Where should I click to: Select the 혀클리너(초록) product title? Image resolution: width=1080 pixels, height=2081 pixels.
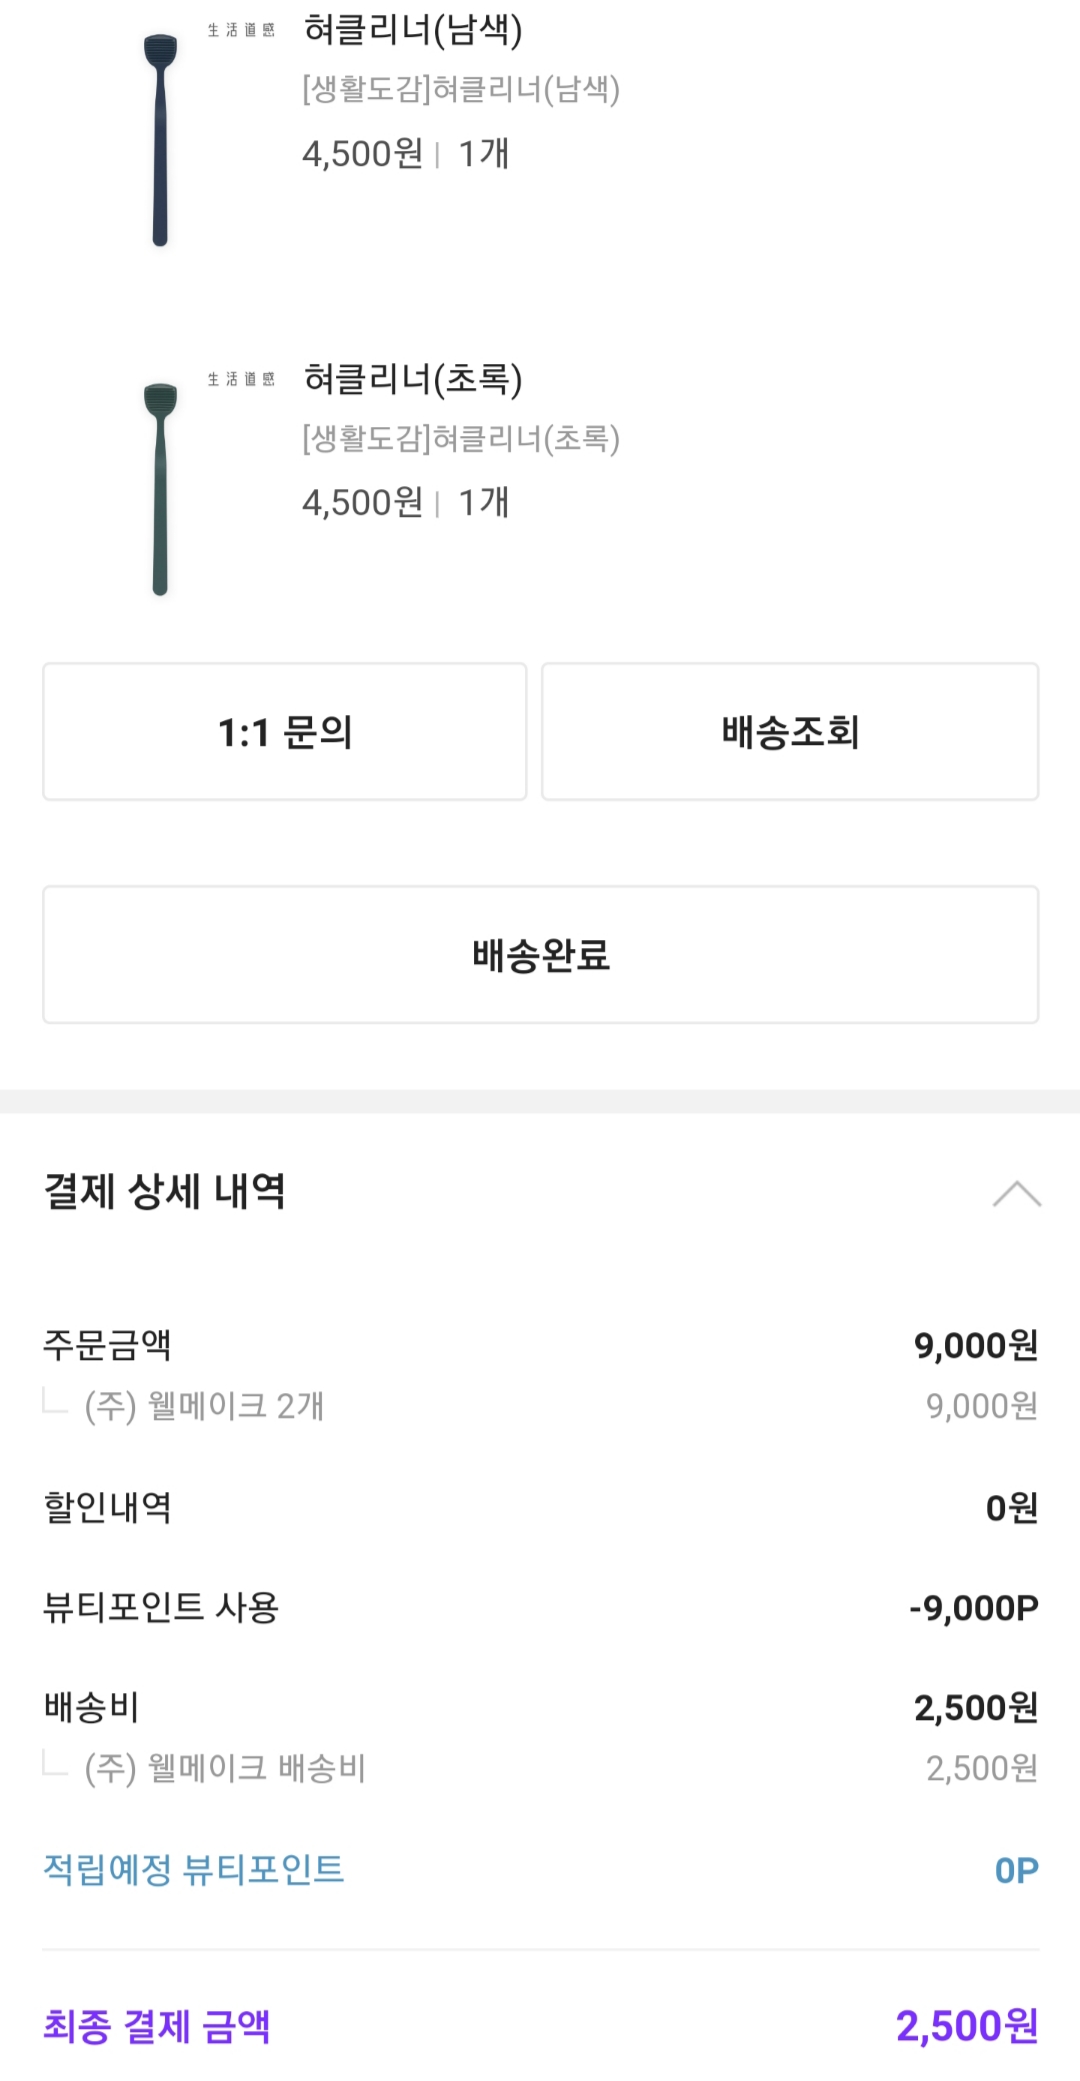[x=413, y=380]
